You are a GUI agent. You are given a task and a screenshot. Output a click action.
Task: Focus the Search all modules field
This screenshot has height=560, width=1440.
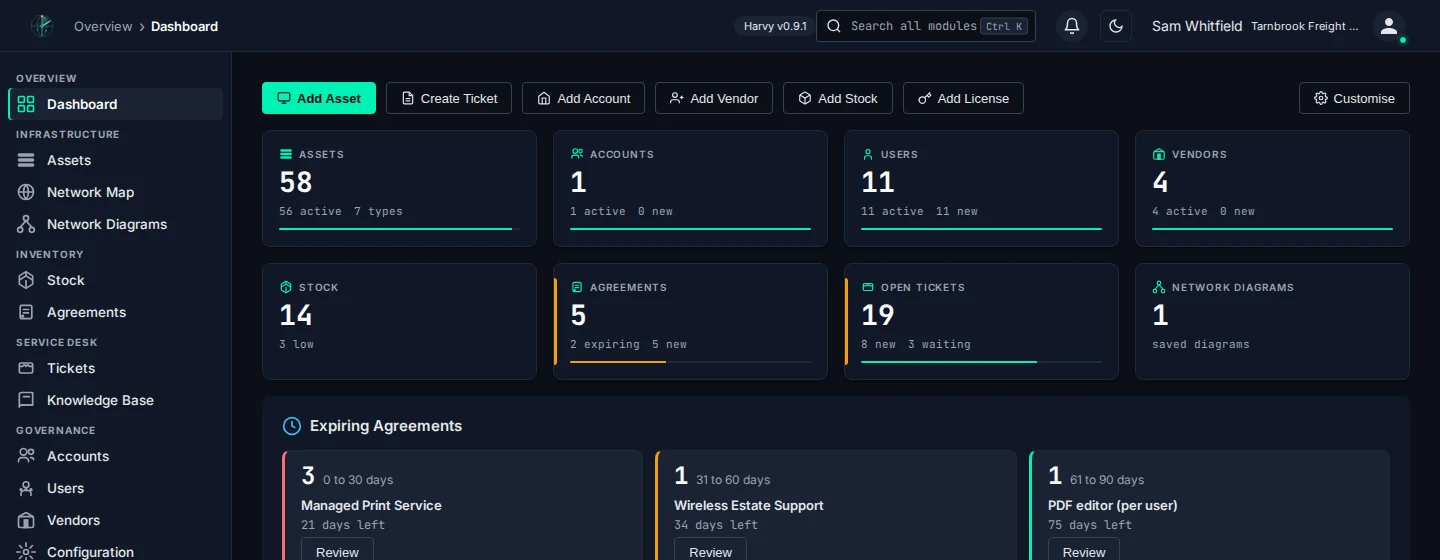[x=926, y=26]
